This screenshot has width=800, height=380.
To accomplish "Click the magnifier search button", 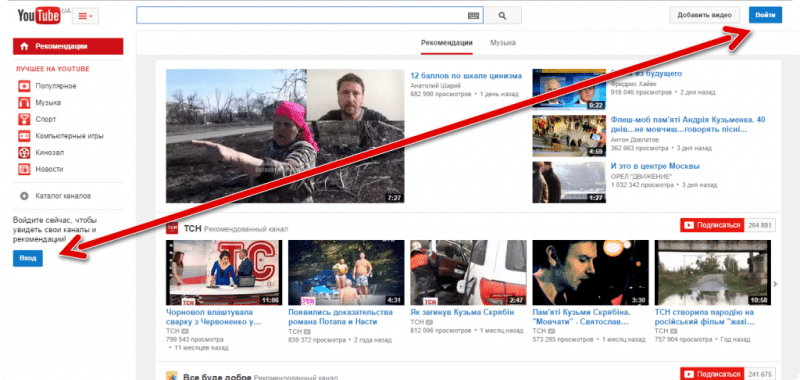I will 503,16.
